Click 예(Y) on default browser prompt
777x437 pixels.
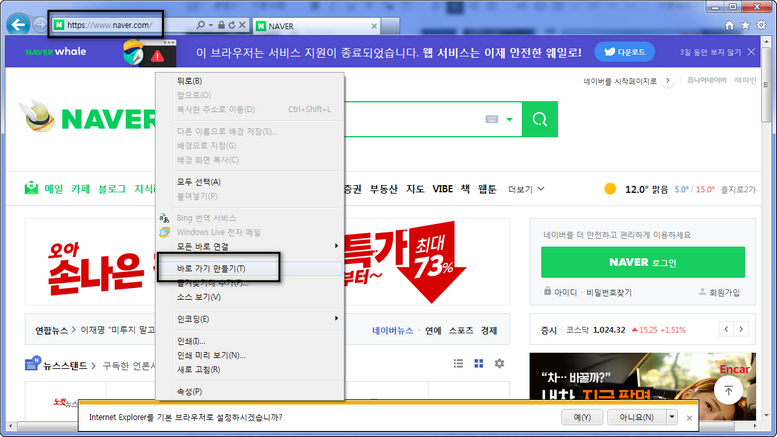[582, 417]
